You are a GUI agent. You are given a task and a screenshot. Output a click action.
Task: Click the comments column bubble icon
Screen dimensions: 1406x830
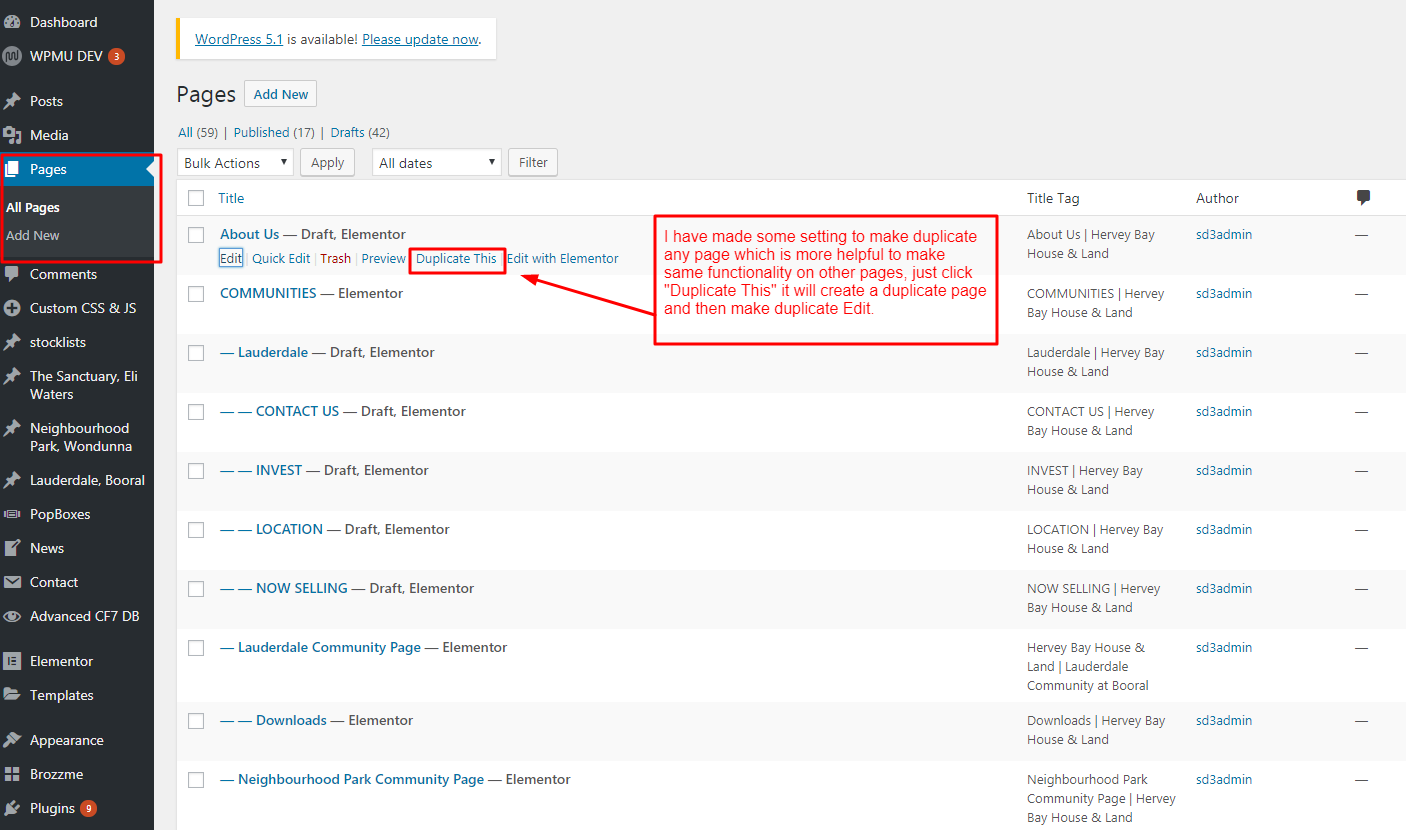click(x=1363, y=198)
